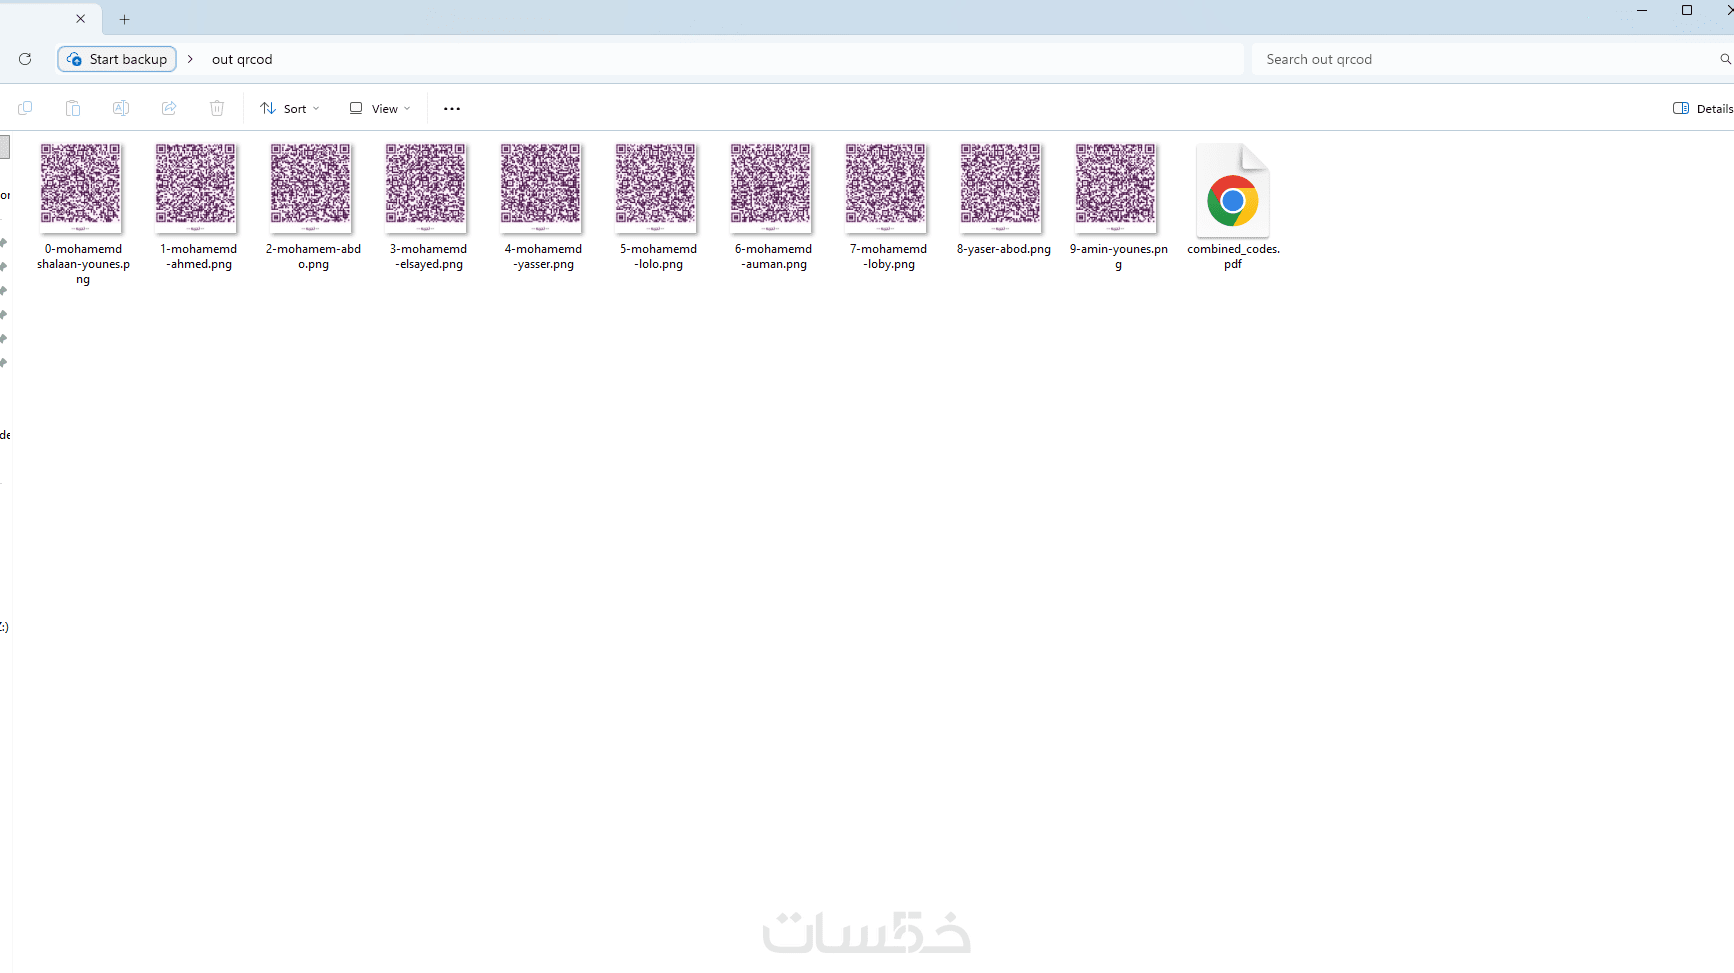Select the 6-mohamemd-auman.png QR thumbnail
Screen dimensions: 1734x973
pyautogui.click(x=771, y=188)
